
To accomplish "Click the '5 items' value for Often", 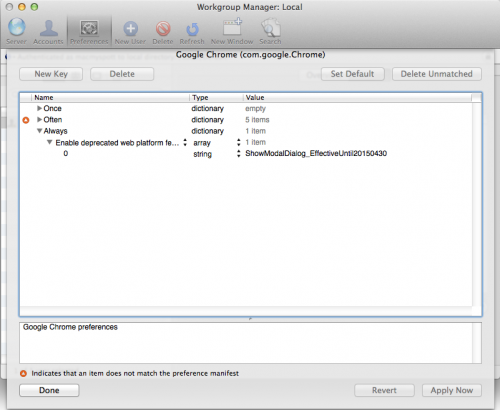I will (x=257, y=120).
